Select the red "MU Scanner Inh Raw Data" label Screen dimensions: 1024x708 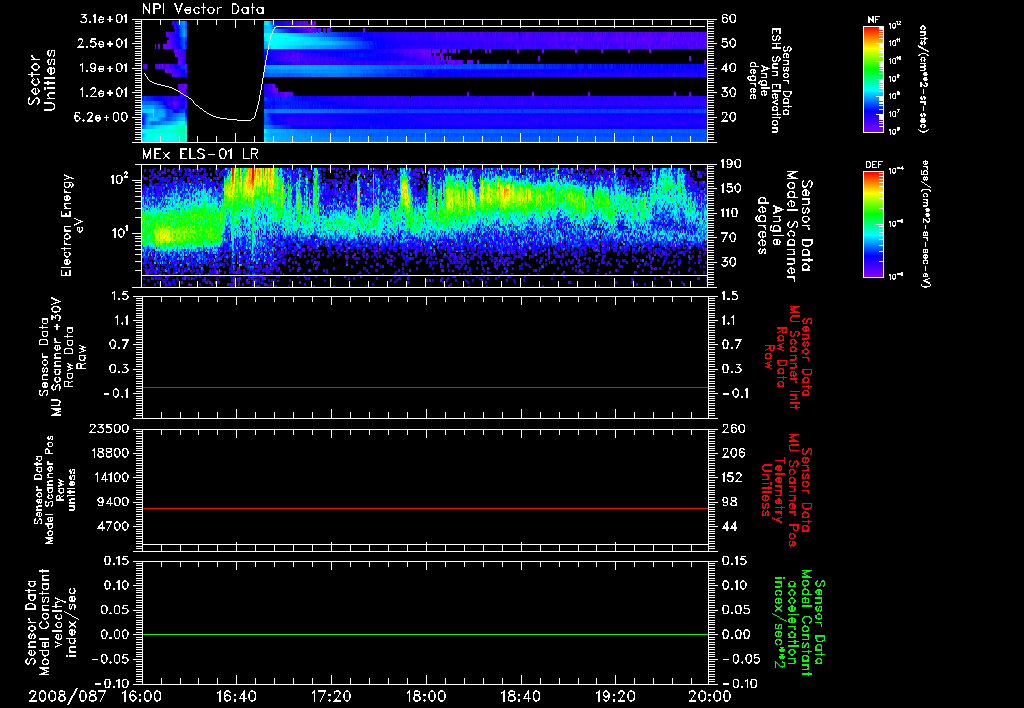tap(789, 356)
